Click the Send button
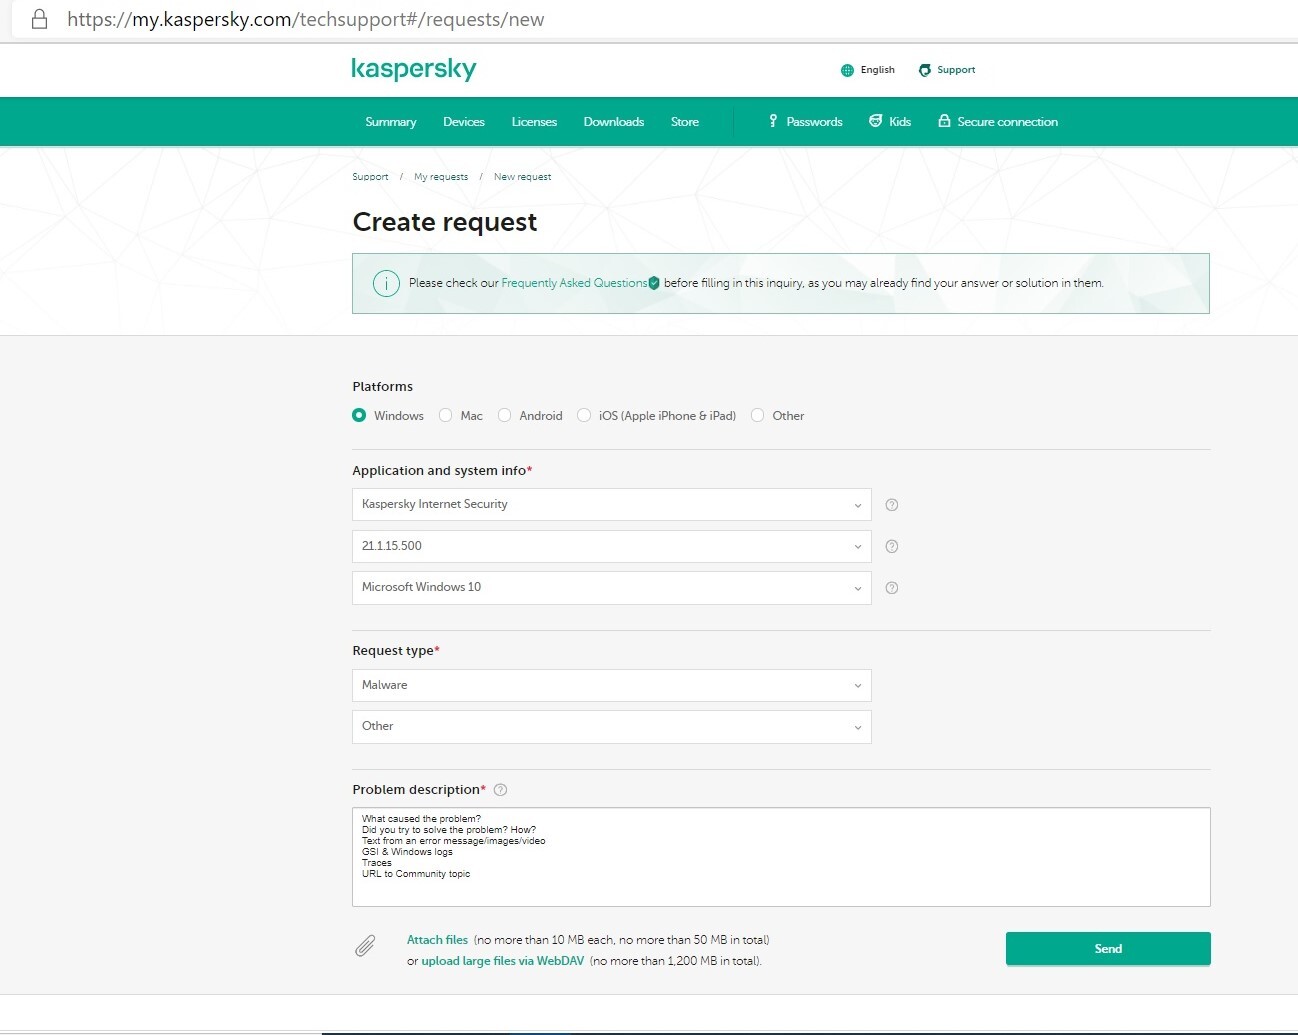The height and width of the screenshot is (1035, 1298). [x=1108, y=949]
